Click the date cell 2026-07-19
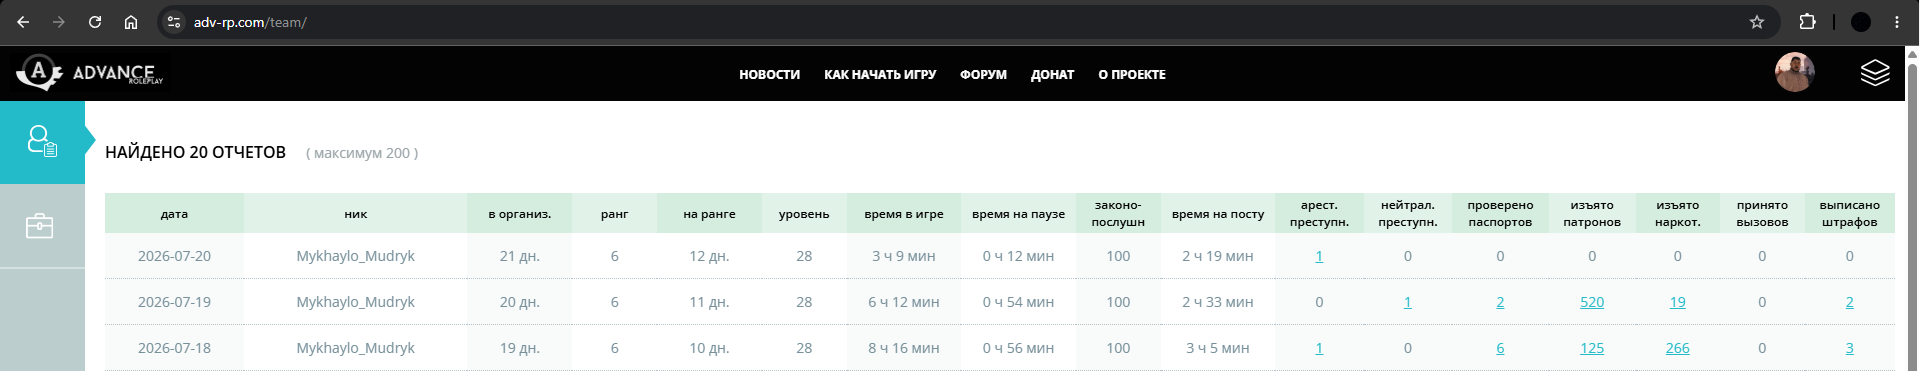Screen dimensions: 1920x371 tap(174, 302)
